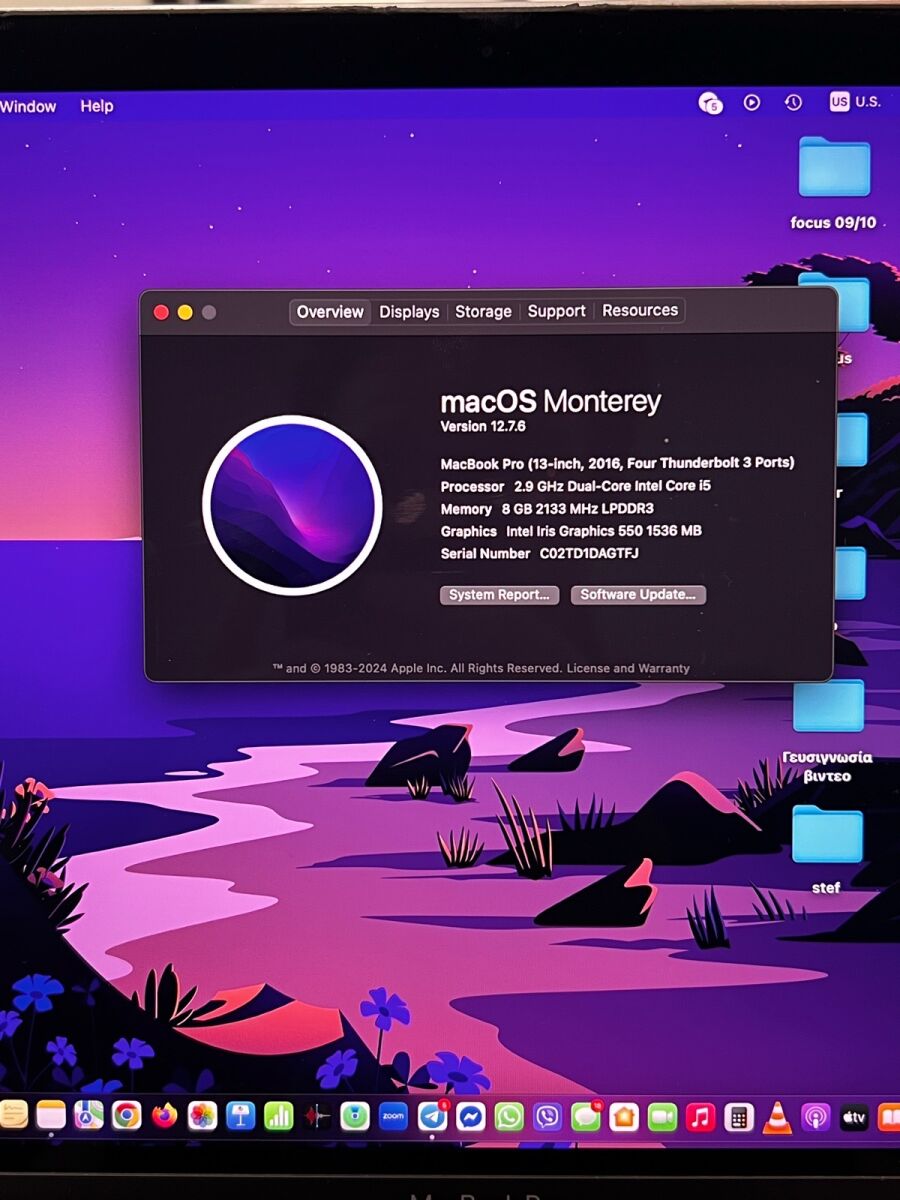This screenshot has height=1200, width=900.
Task: Launch Zoom from the Dock
Action: coord(393,1116)
